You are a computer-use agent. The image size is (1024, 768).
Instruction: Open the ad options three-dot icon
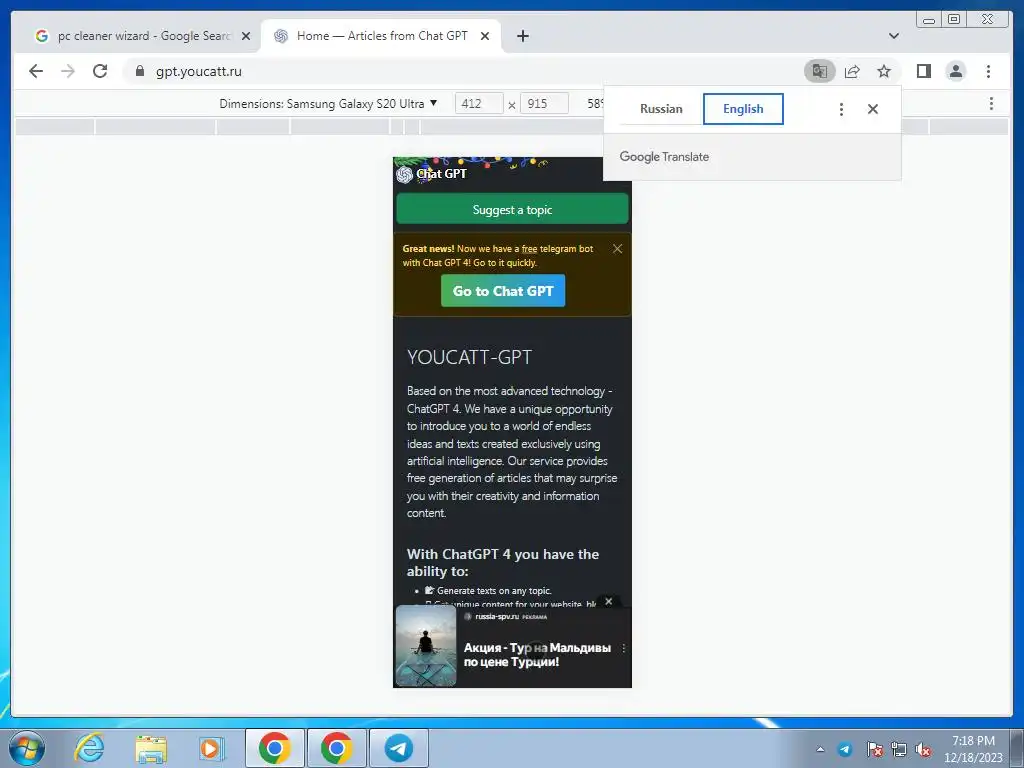coord(624,648)
